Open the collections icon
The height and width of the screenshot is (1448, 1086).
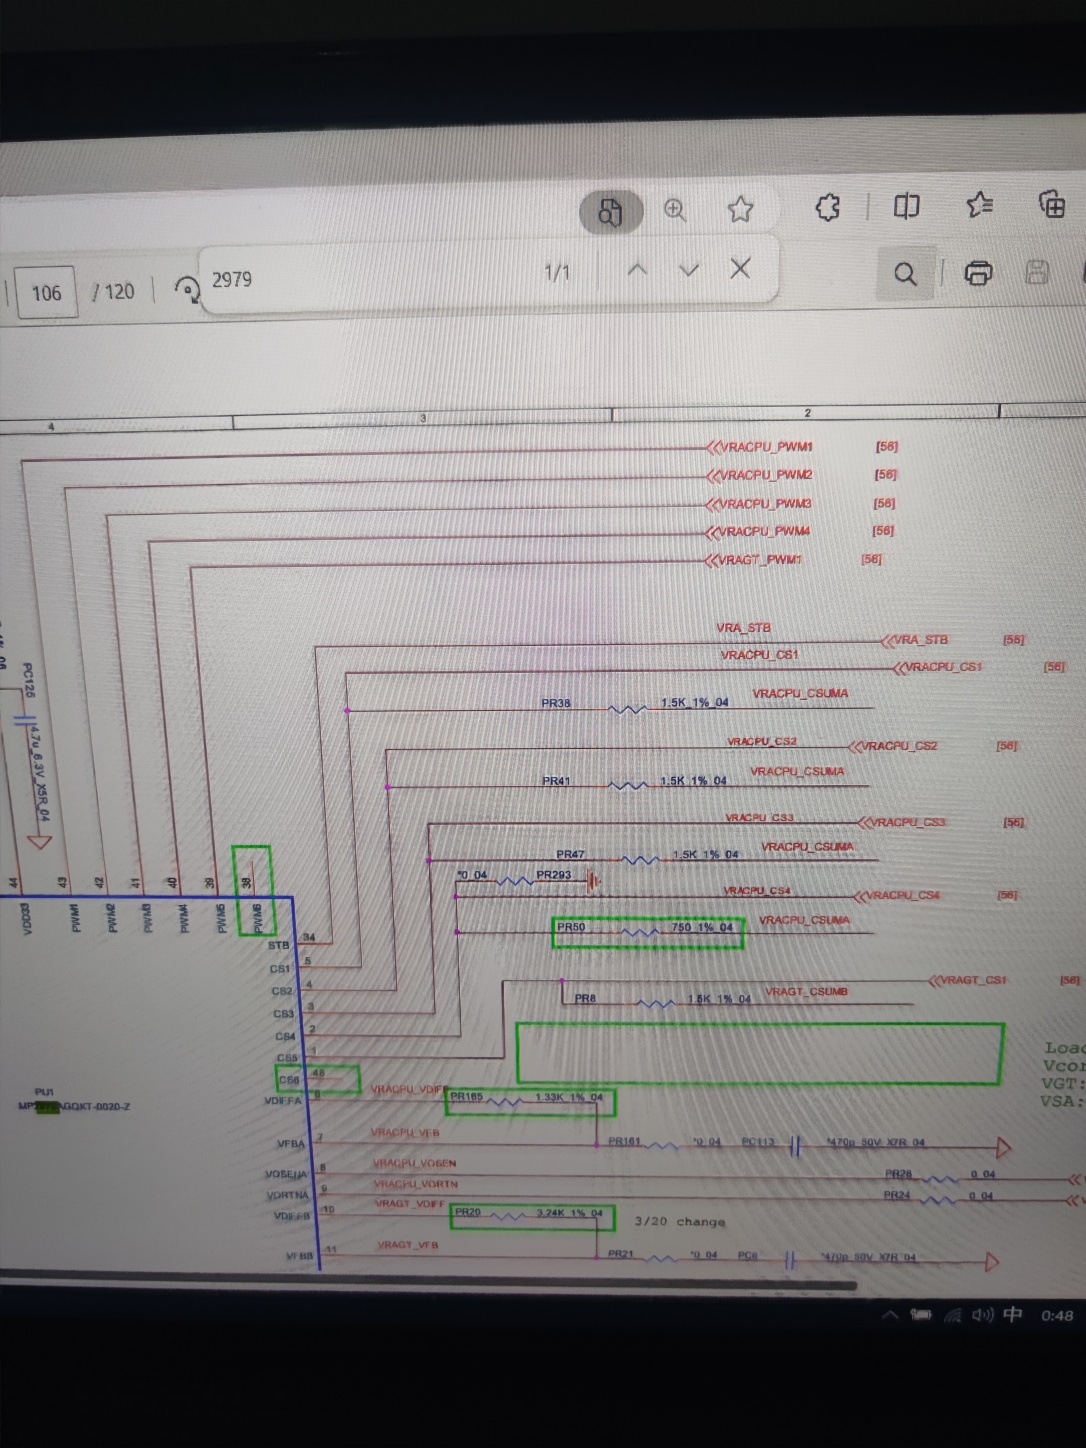1051,204
